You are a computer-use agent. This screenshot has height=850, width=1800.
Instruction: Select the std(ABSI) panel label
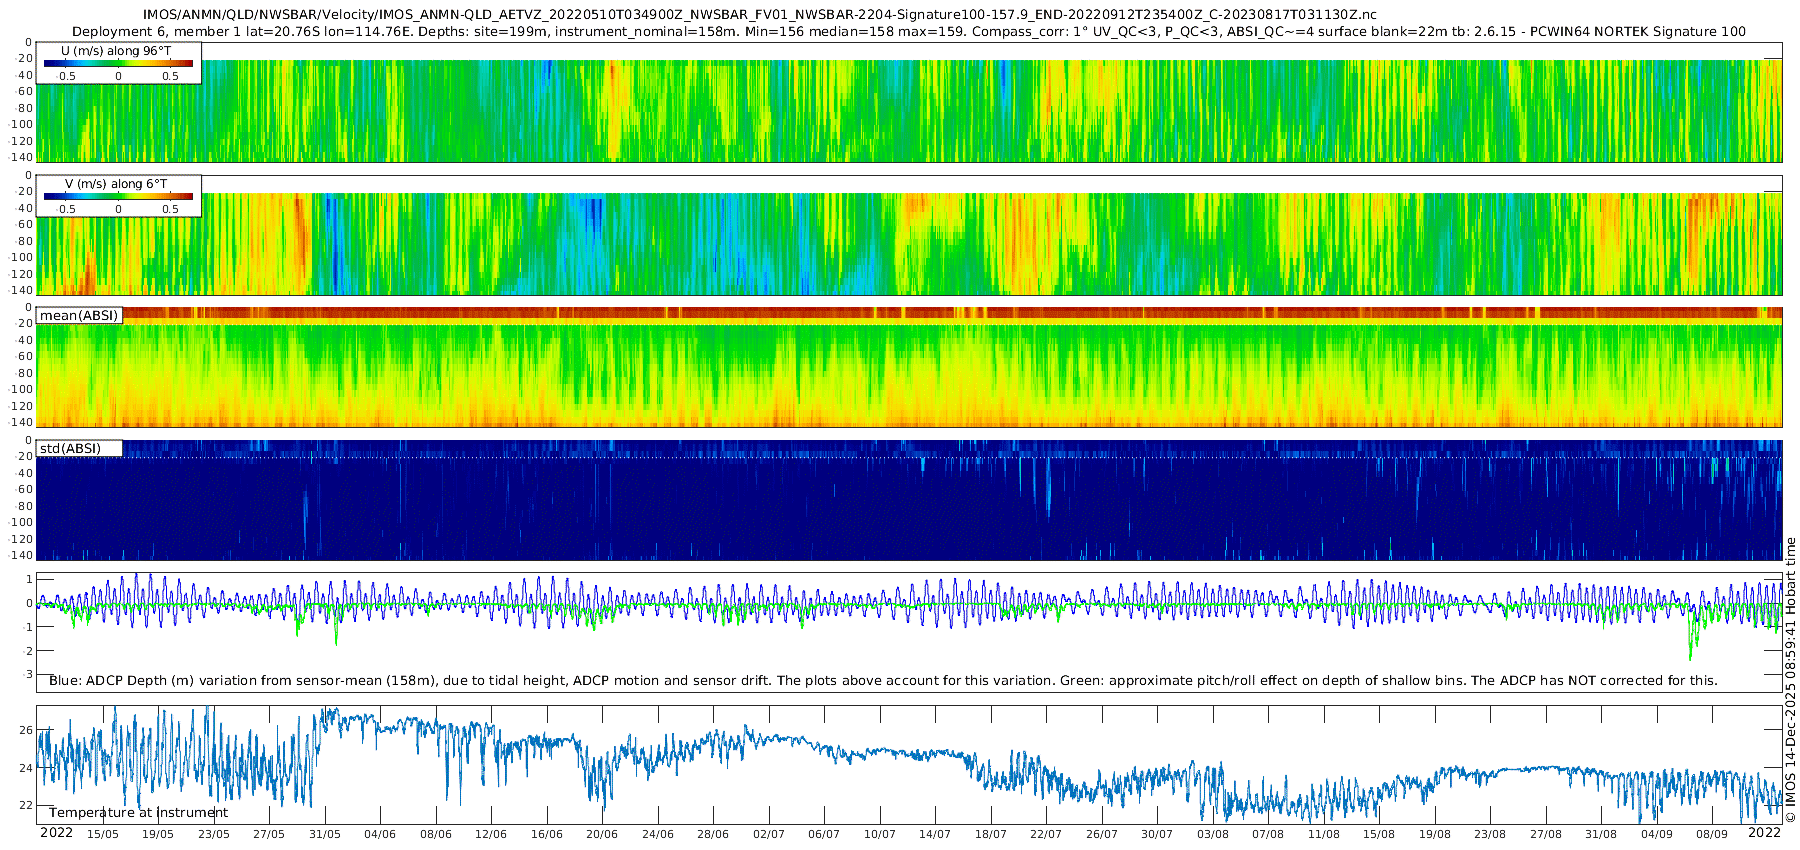click(70, 448)
